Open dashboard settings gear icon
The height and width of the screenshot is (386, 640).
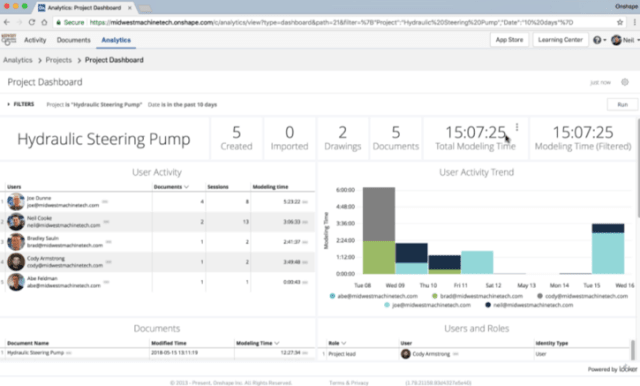point(624,82)
